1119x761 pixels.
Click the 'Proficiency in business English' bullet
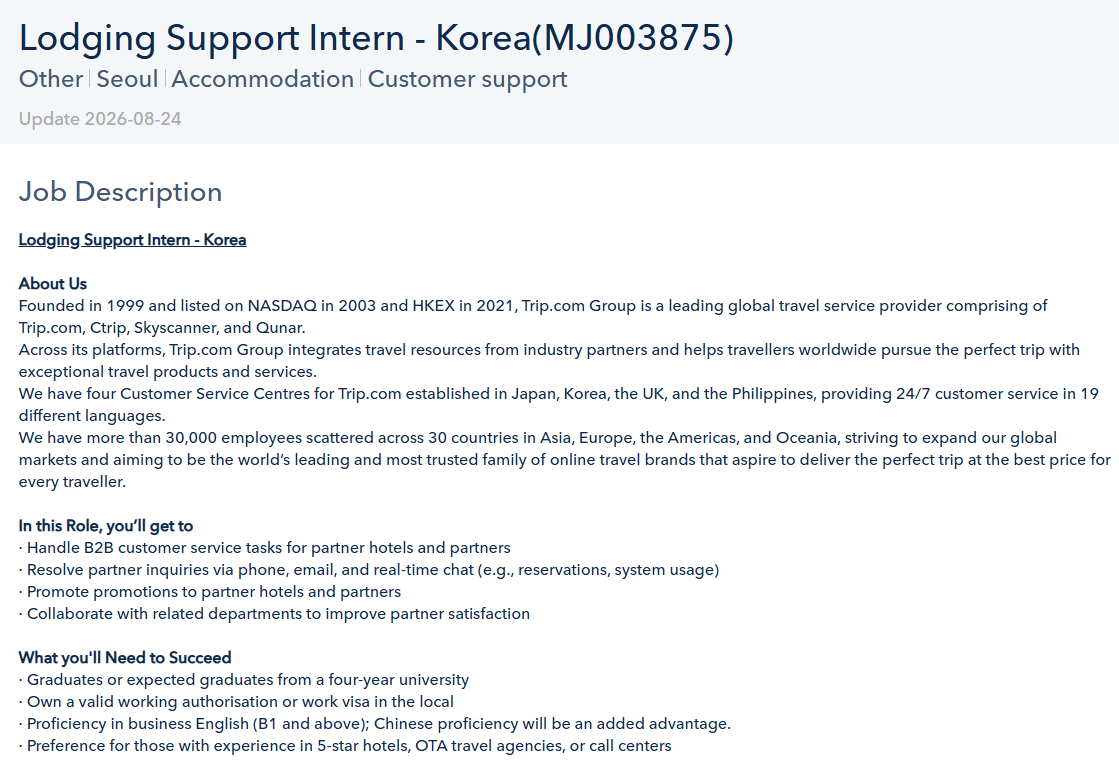(375, 724)
